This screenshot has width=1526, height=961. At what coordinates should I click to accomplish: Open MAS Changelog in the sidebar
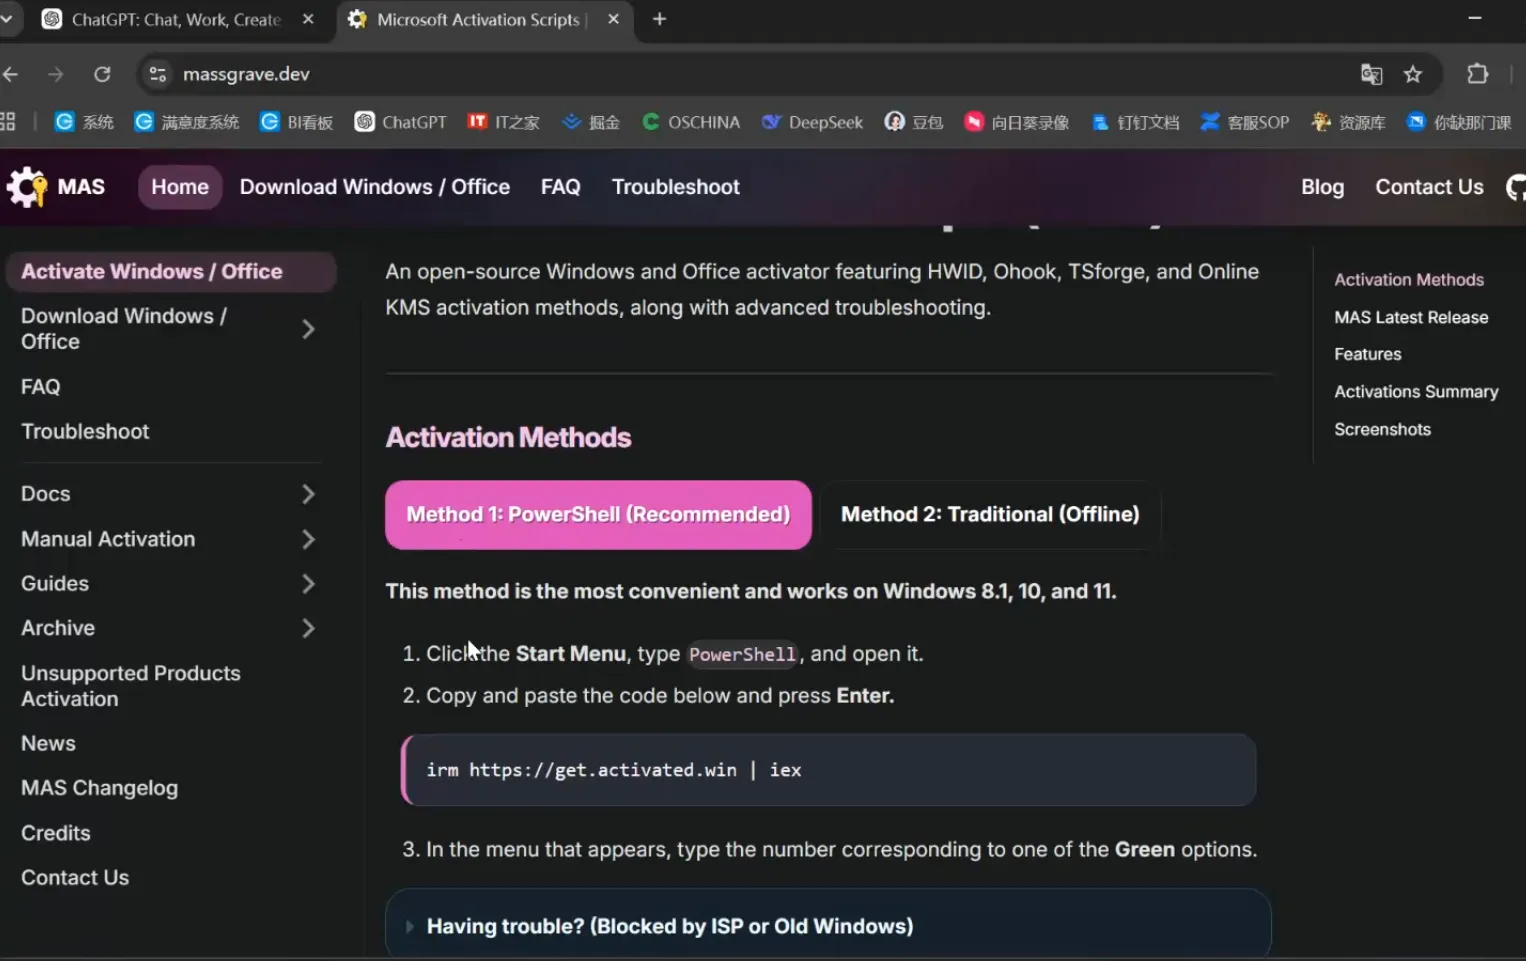tap(99, 788)
